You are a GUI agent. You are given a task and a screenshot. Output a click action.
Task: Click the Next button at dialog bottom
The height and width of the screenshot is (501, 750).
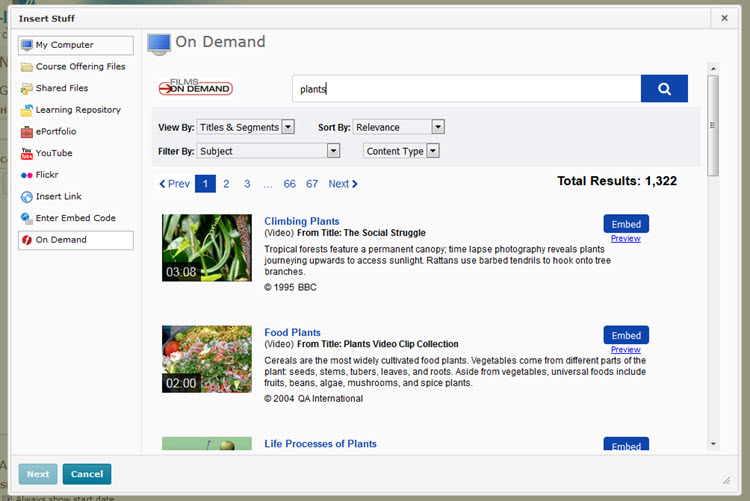38,474
